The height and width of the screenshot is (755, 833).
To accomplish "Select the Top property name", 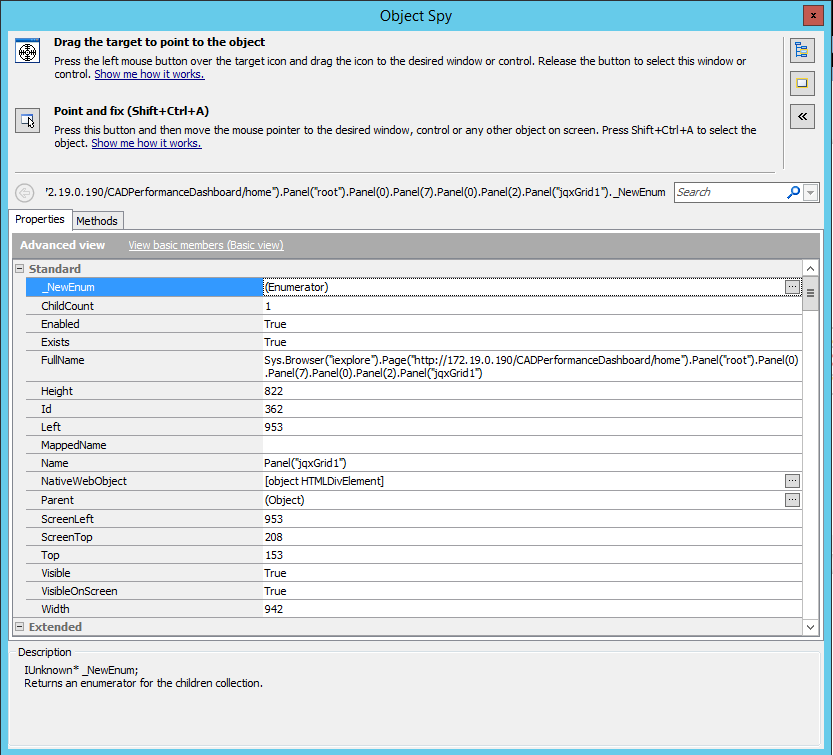I will 50,555.
